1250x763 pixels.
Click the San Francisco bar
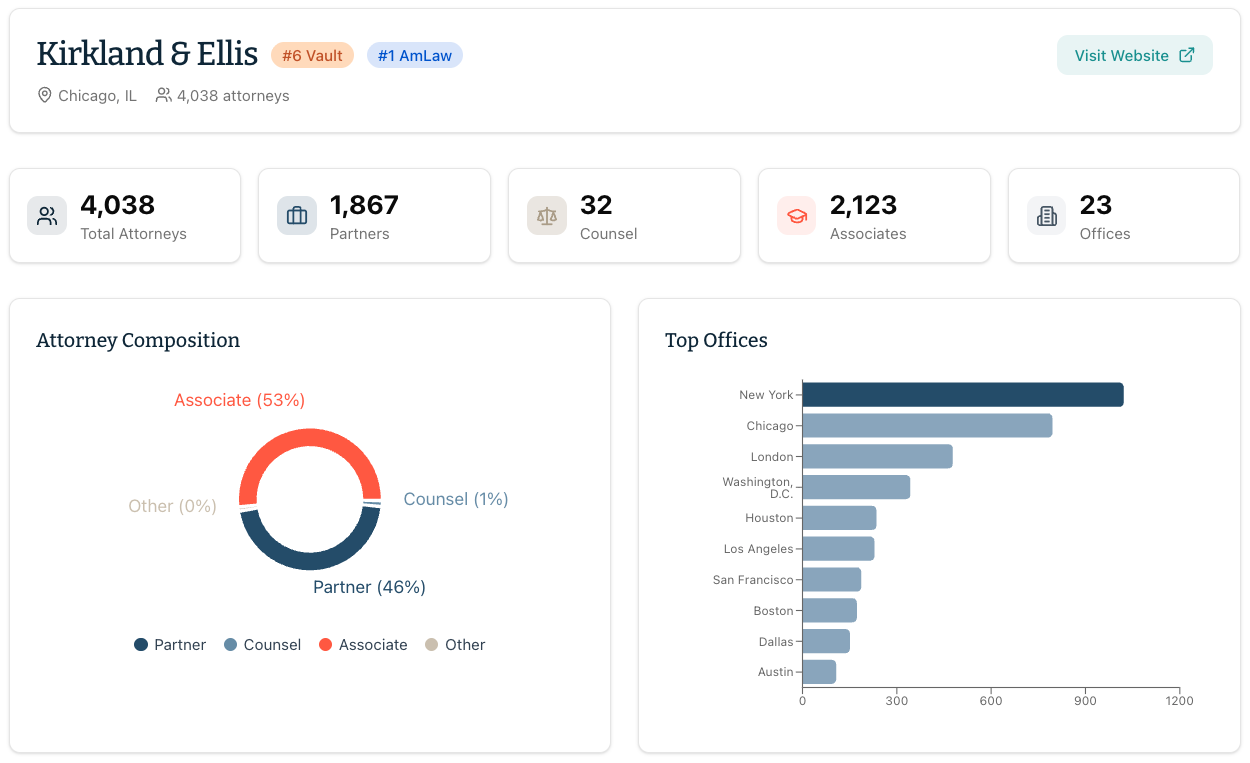pyautogui.click(x=832, y=580)
